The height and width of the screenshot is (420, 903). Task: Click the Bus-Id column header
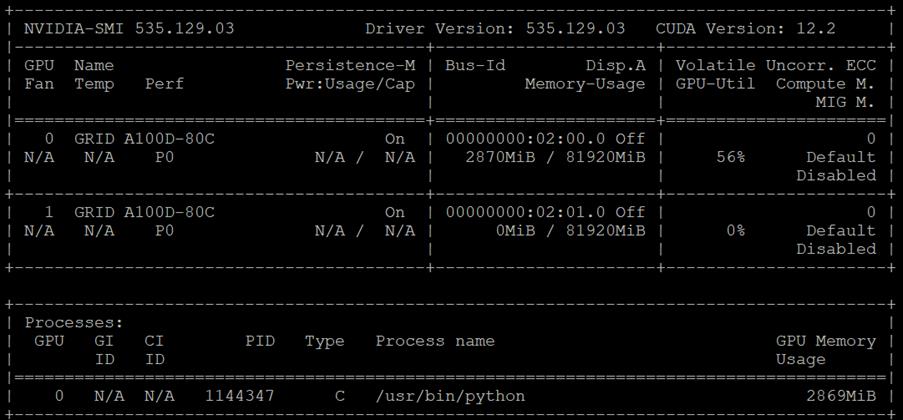[475, 65]
